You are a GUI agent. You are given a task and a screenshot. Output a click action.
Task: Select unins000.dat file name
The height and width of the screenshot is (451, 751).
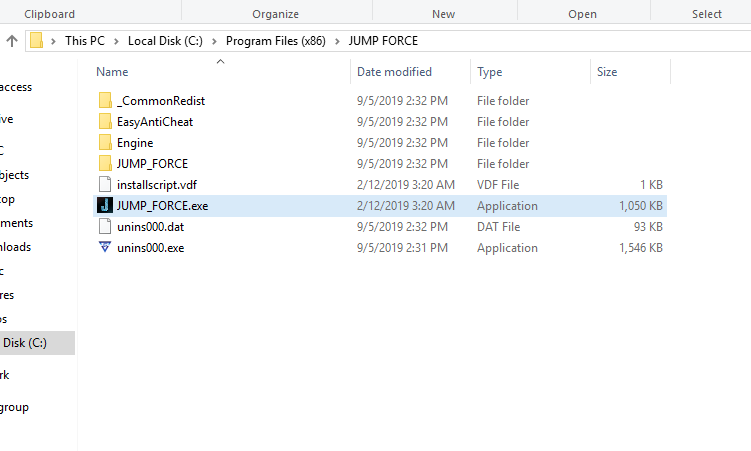(x=150, y=227)
